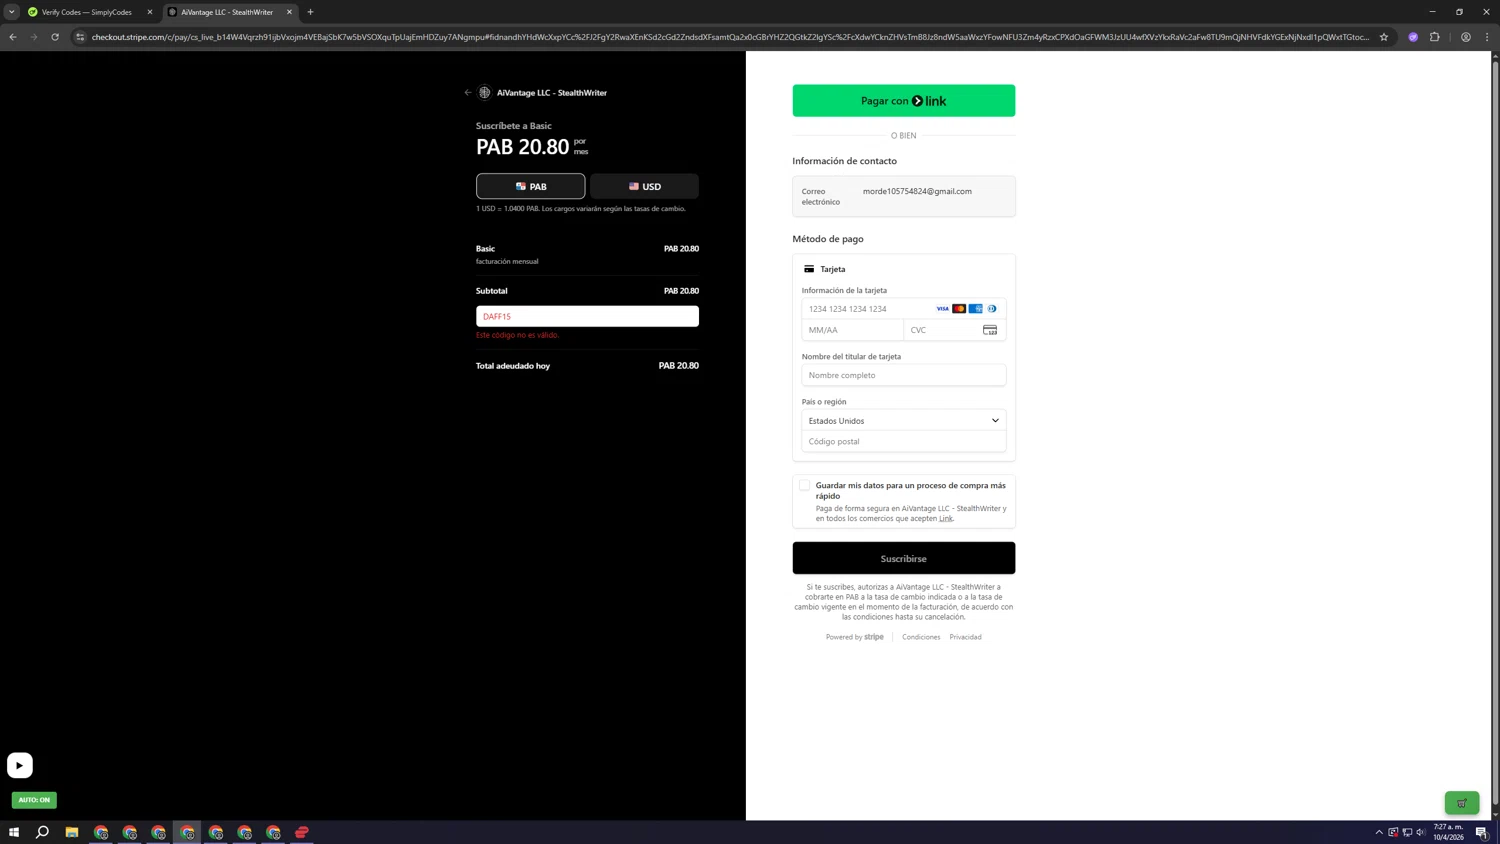1500x844 pixels.
Task: Click the promo code field with DAFF15
Action: click(588, 316)
